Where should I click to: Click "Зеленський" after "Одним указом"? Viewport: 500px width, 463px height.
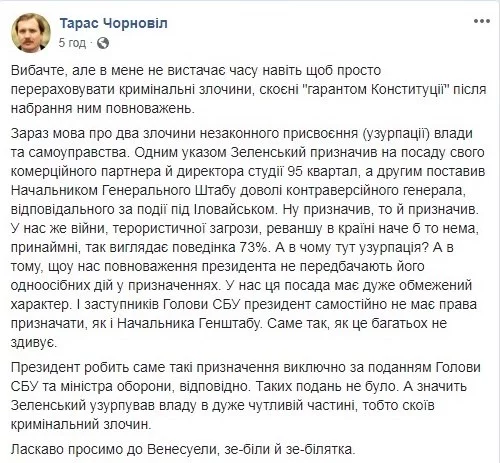point(268,152)
